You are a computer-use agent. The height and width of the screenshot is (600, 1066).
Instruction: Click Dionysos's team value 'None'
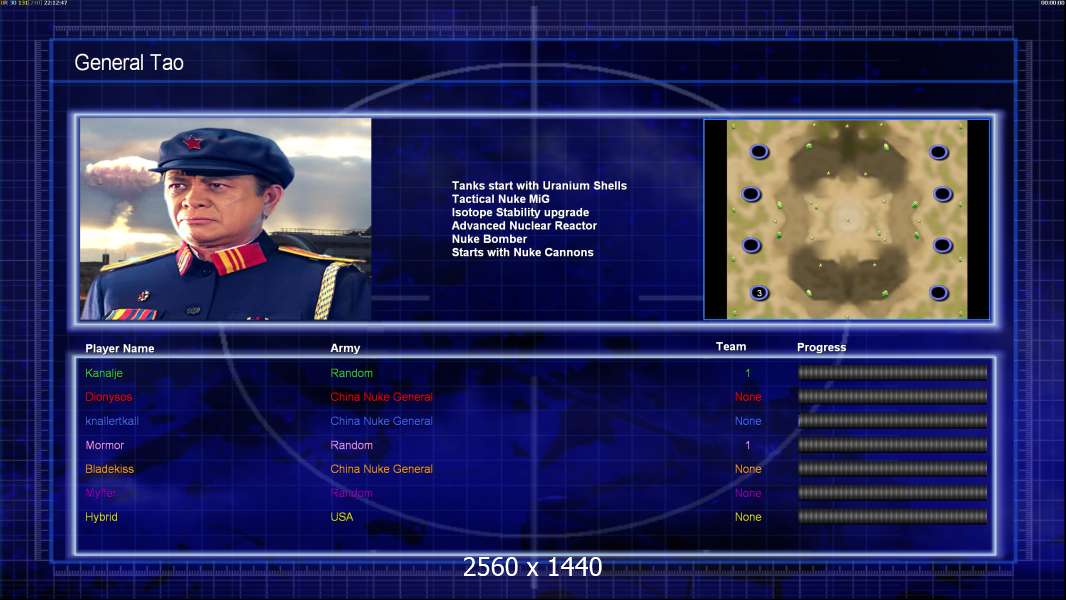pos(748,397)
